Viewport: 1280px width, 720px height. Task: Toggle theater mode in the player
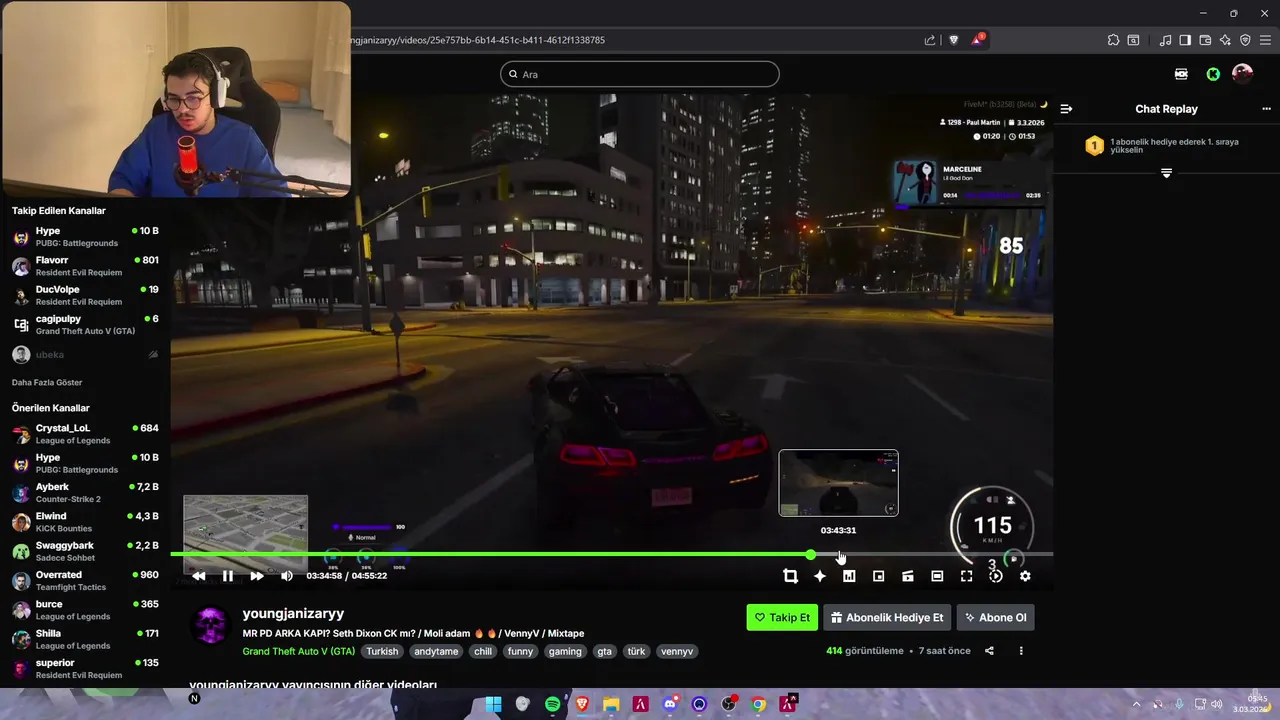click(937, 576)
